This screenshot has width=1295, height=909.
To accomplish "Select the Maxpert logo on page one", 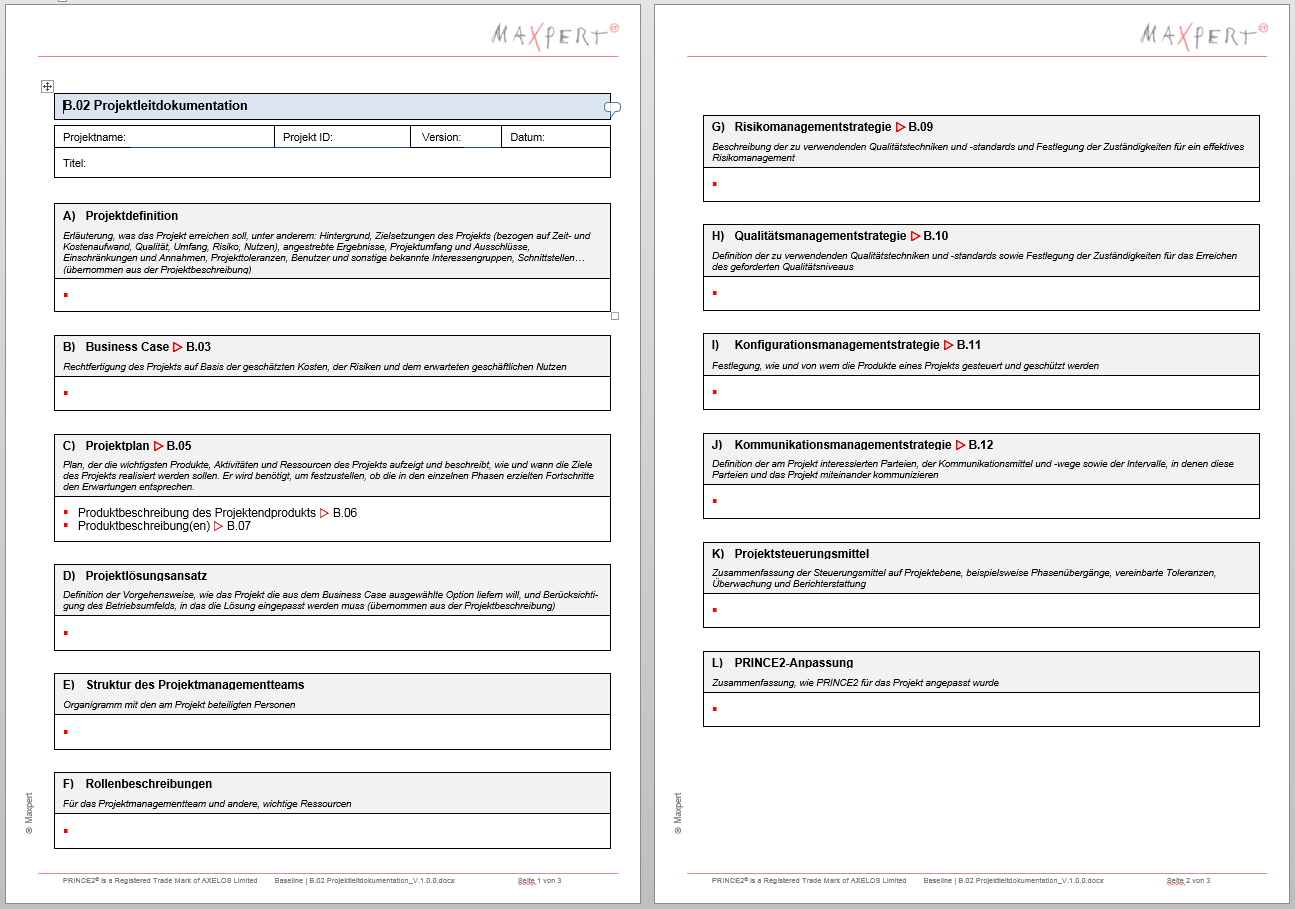I will pos(555,36).
